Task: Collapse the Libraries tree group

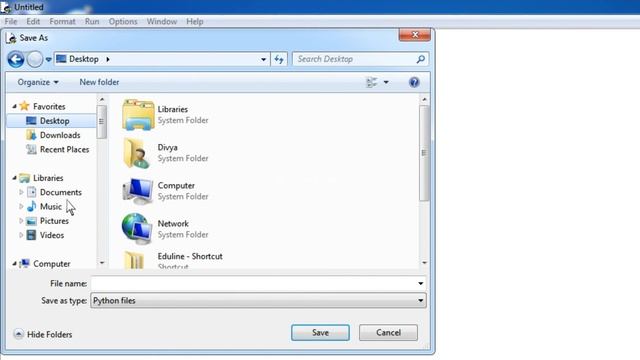Action: (14, 178)
